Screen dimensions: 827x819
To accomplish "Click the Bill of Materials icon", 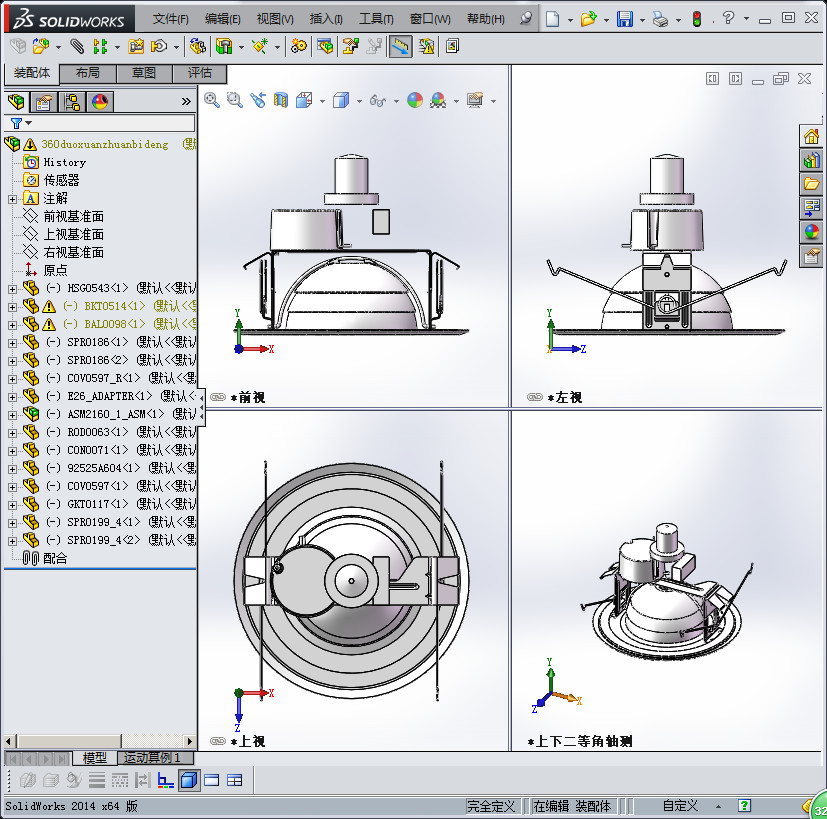I will (325, 46).
